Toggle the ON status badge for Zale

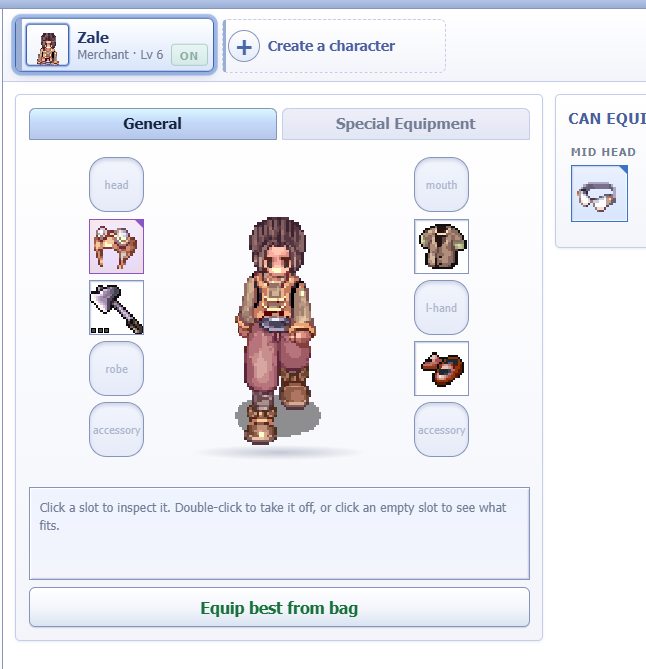tap(189, 55)
